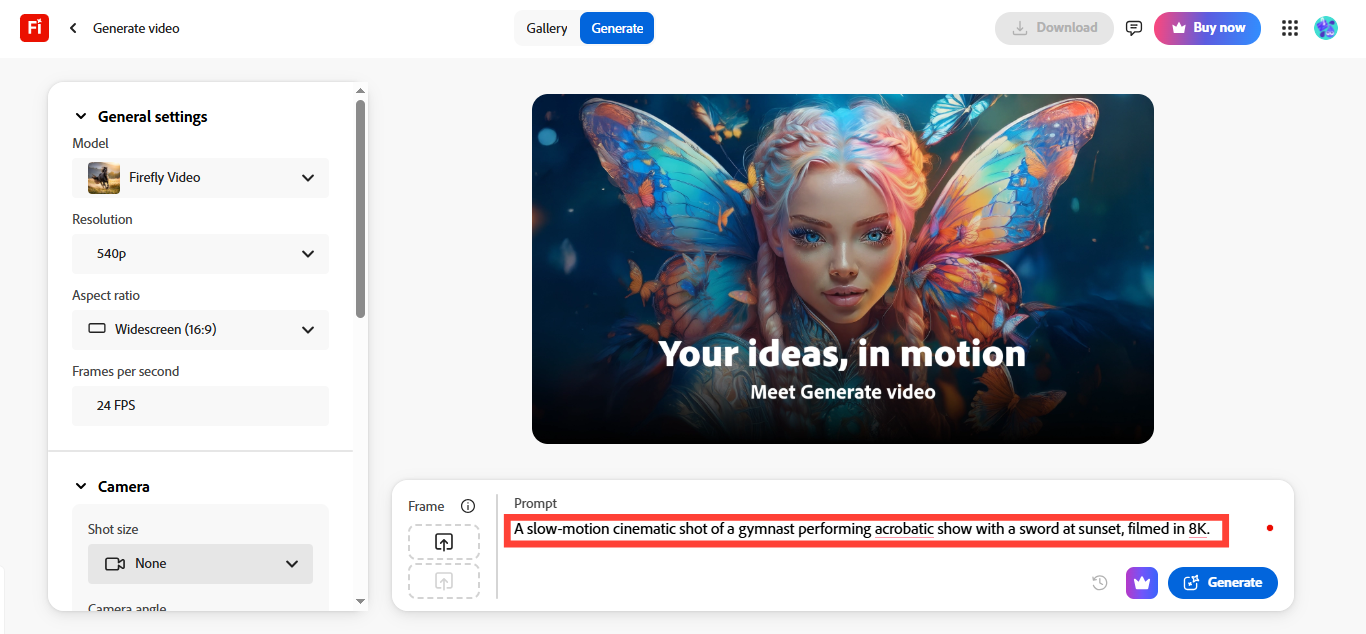Open the Adobe apps grid icon
Image resolution: width=1366 pixels, height=634 pixels.
(x=1289, y=28)
